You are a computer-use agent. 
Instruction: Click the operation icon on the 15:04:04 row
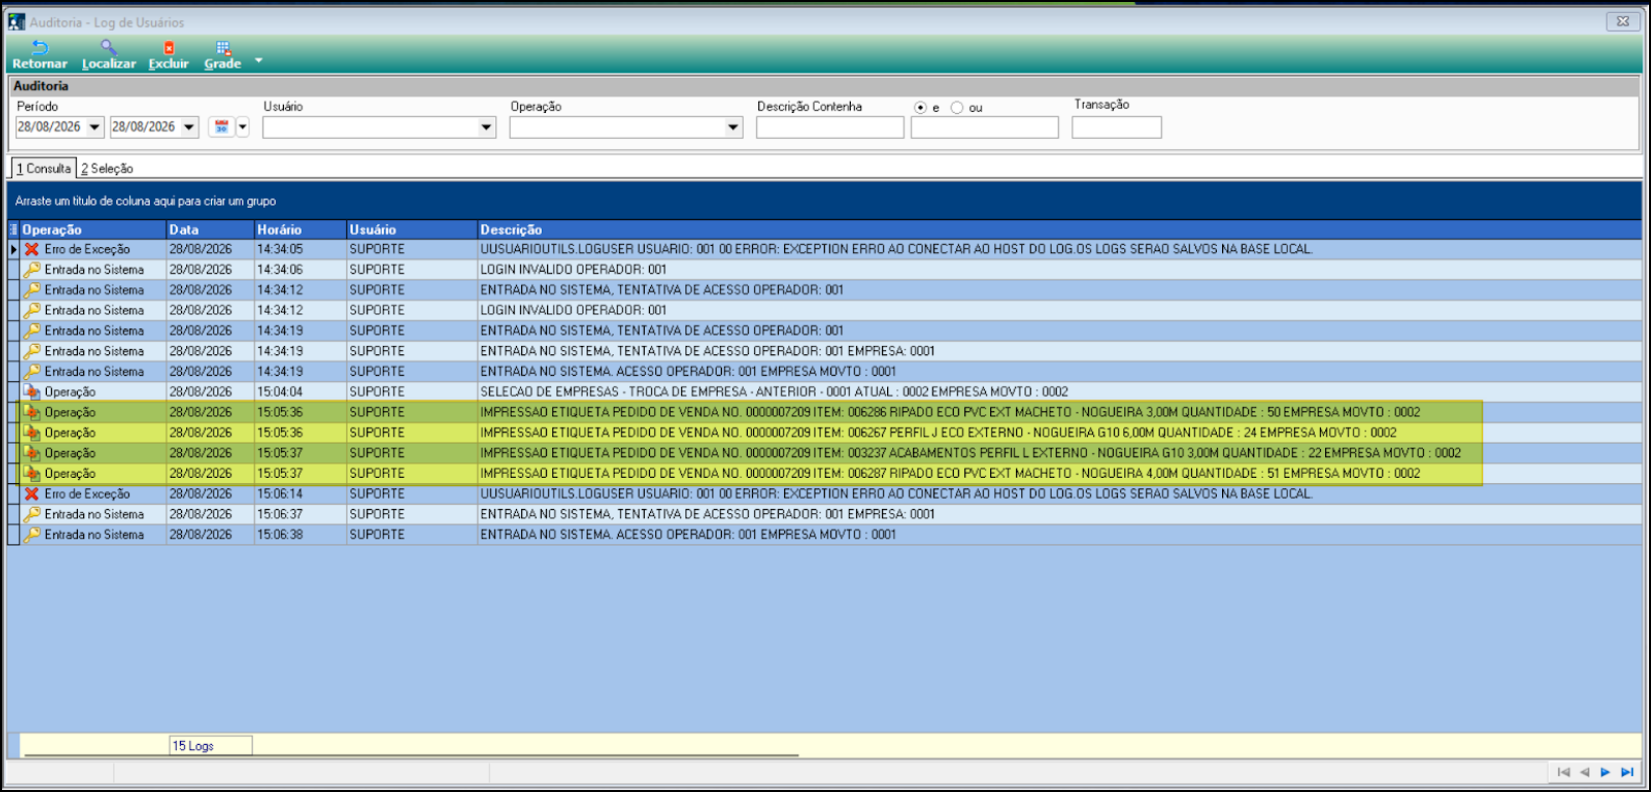pyautogui.click(x=32, y=392)
